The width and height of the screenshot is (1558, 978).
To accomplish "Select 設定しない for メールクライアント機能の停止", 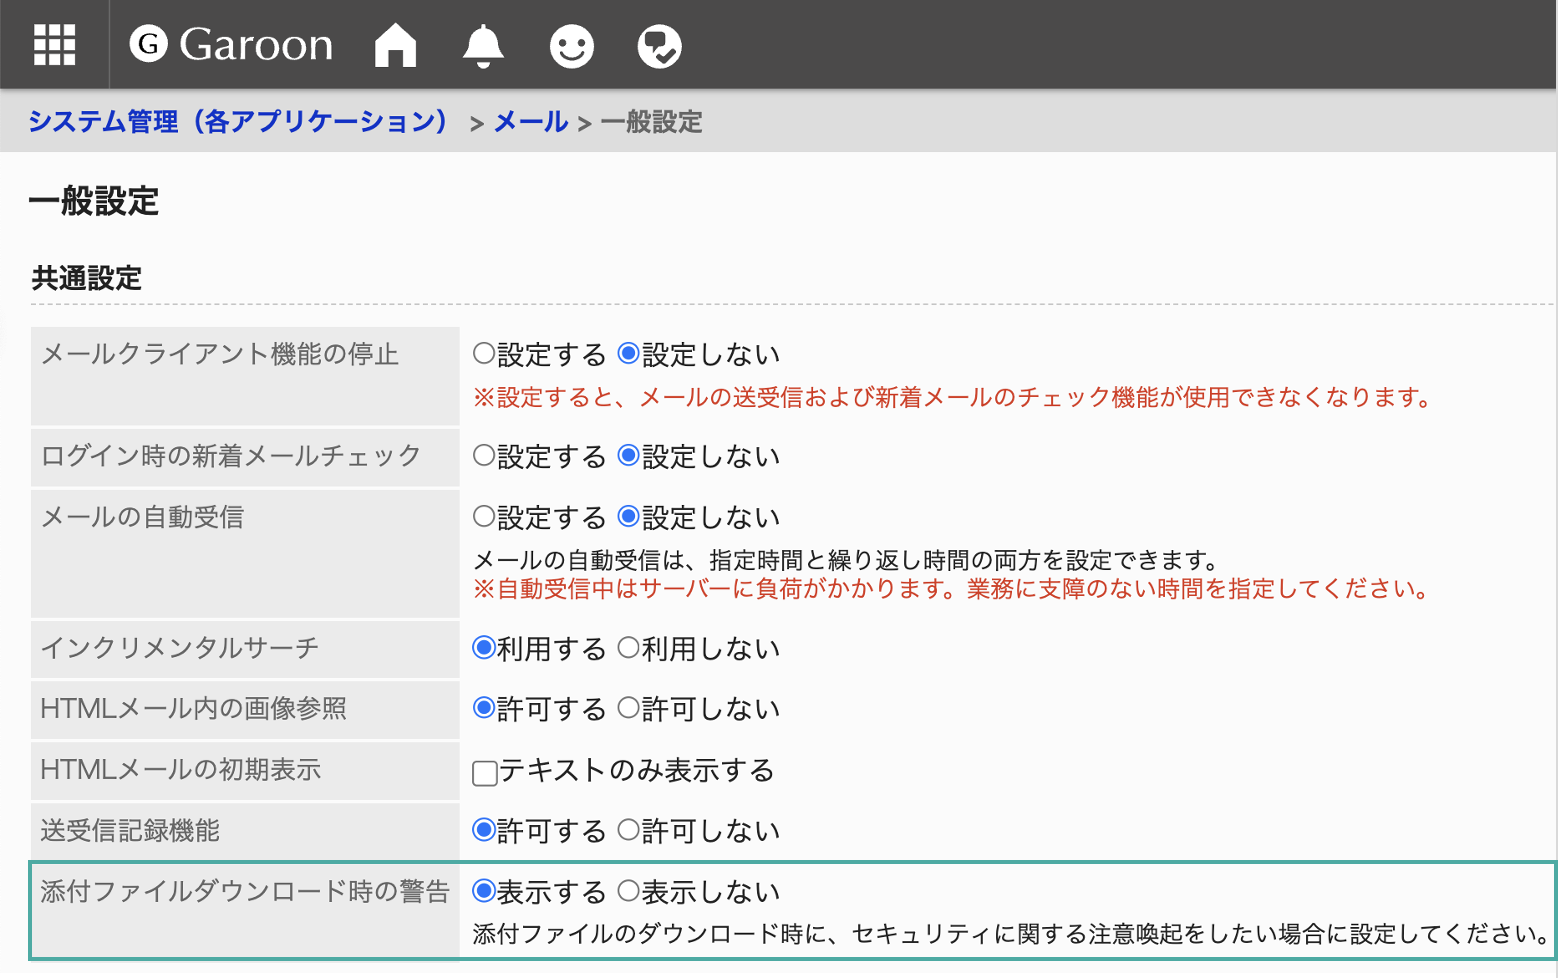I will [629, 353].
